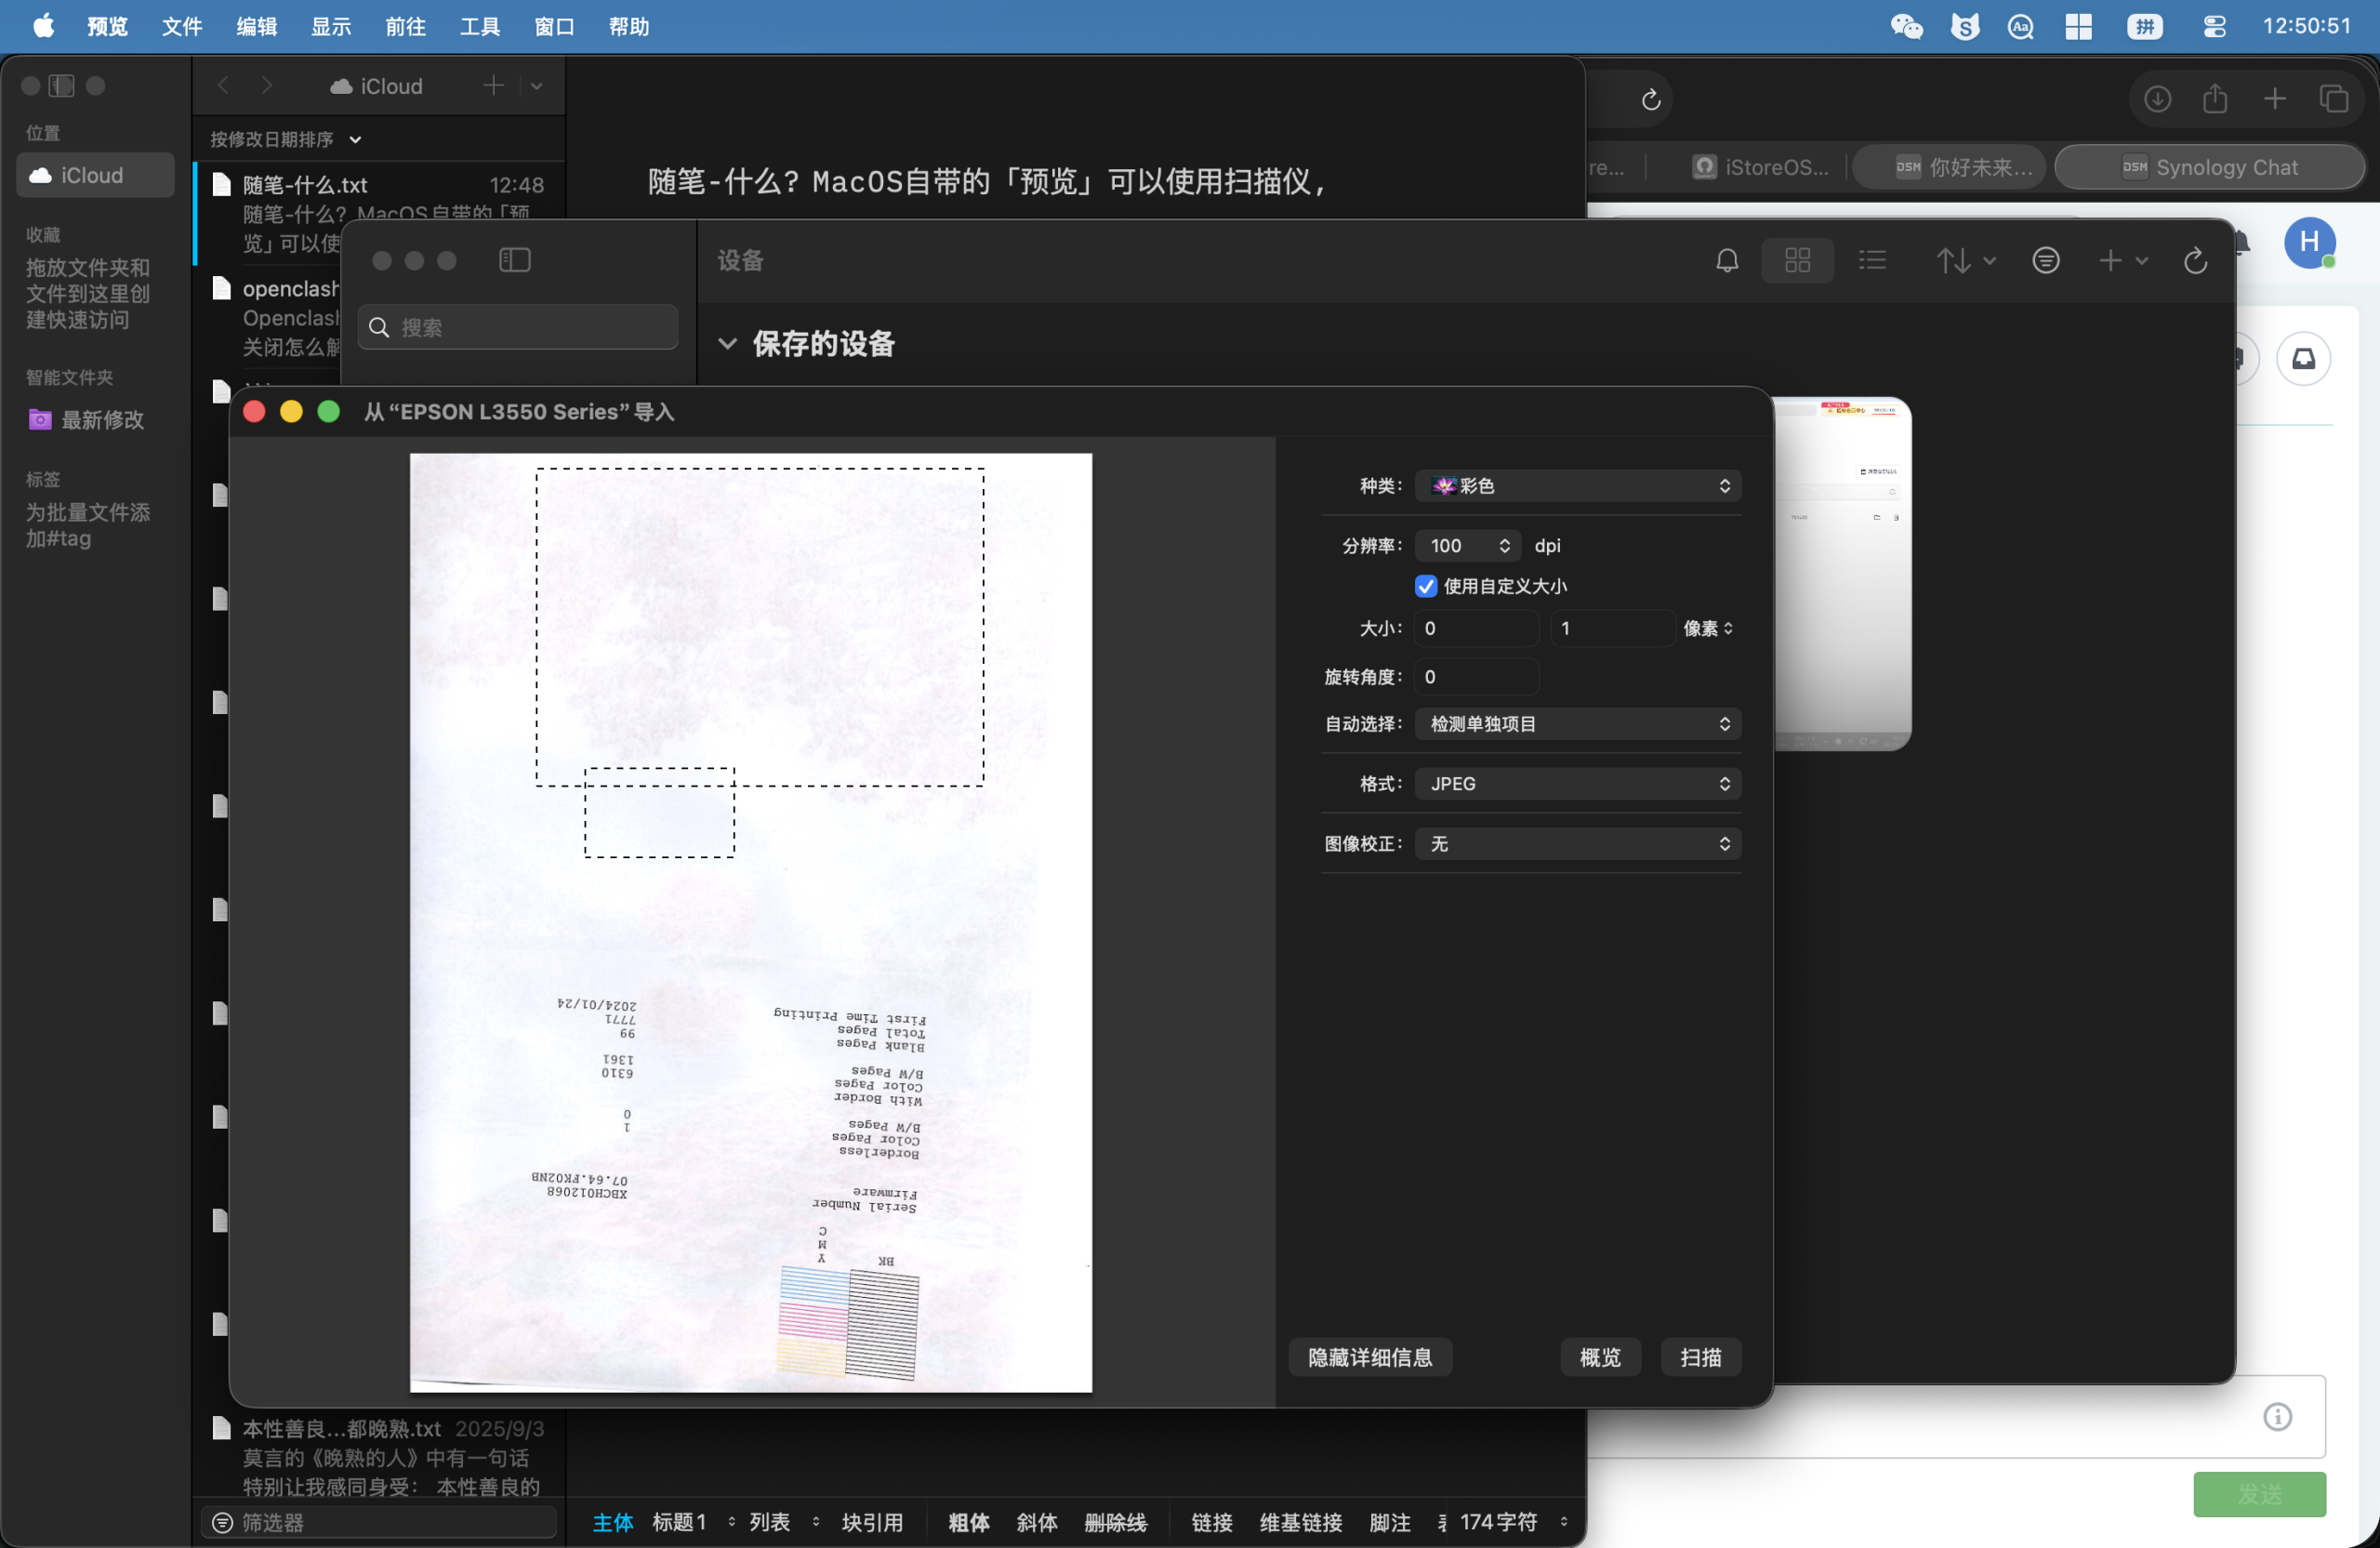The height and width of the screenshot is (1548, 2380).
Task: Collapse the 保存的设备 section
Action: [x=727, y=344]
